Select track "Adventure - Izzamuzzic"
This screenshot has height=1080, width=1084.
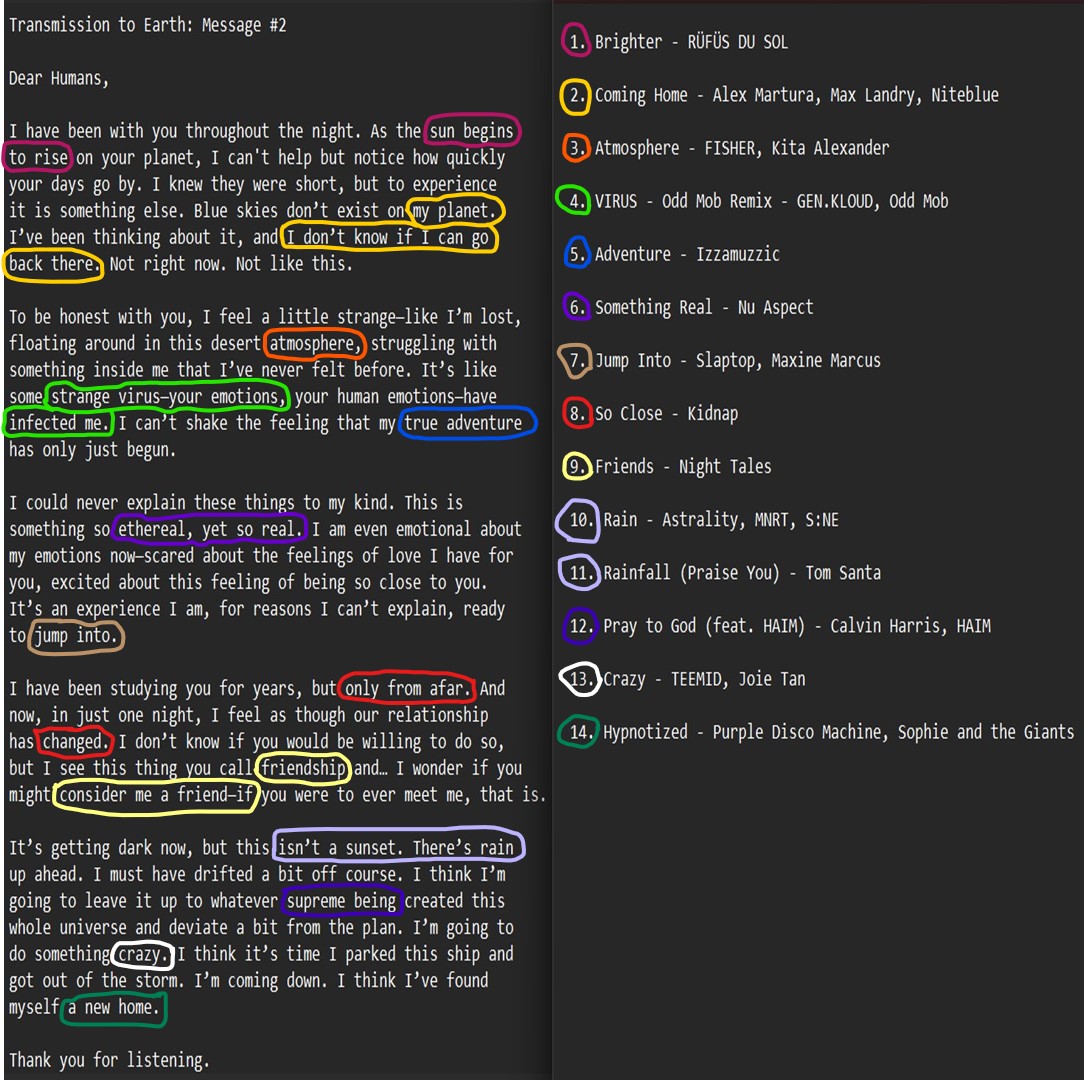coord(686,254)
